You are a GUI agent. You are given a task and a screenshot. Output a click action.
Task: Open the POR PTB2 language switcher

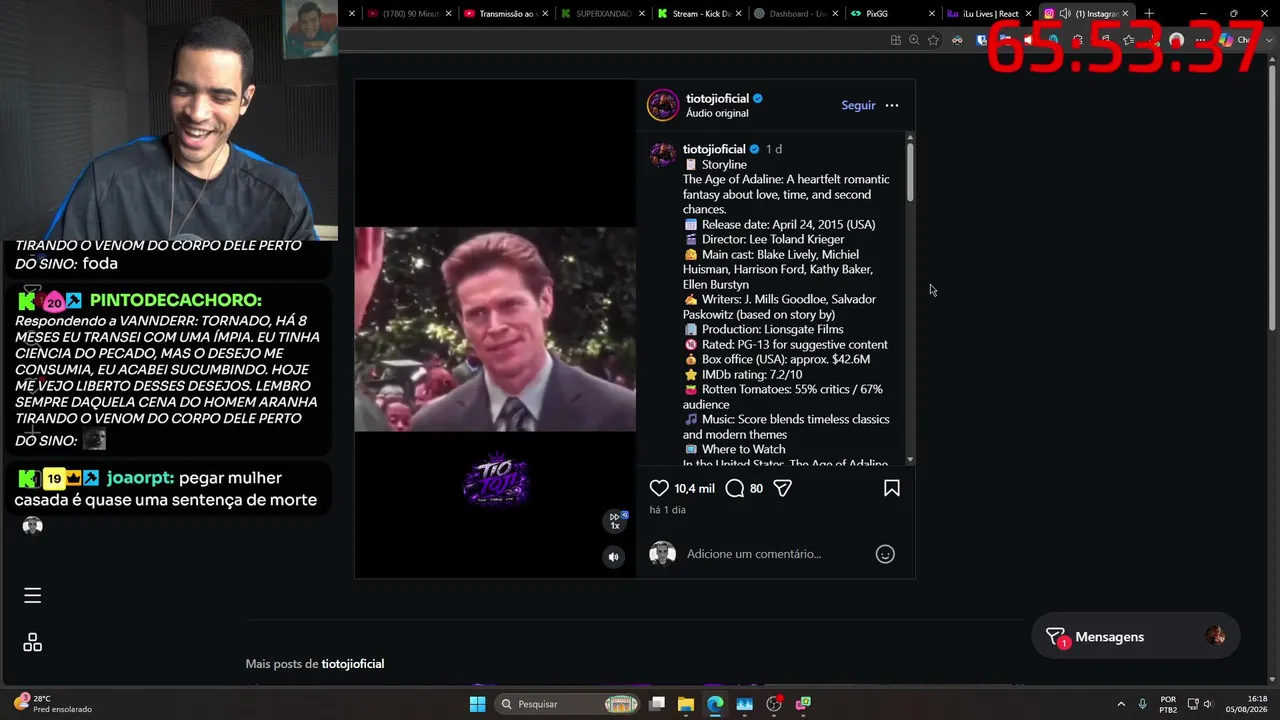(x=1168, y=704)
